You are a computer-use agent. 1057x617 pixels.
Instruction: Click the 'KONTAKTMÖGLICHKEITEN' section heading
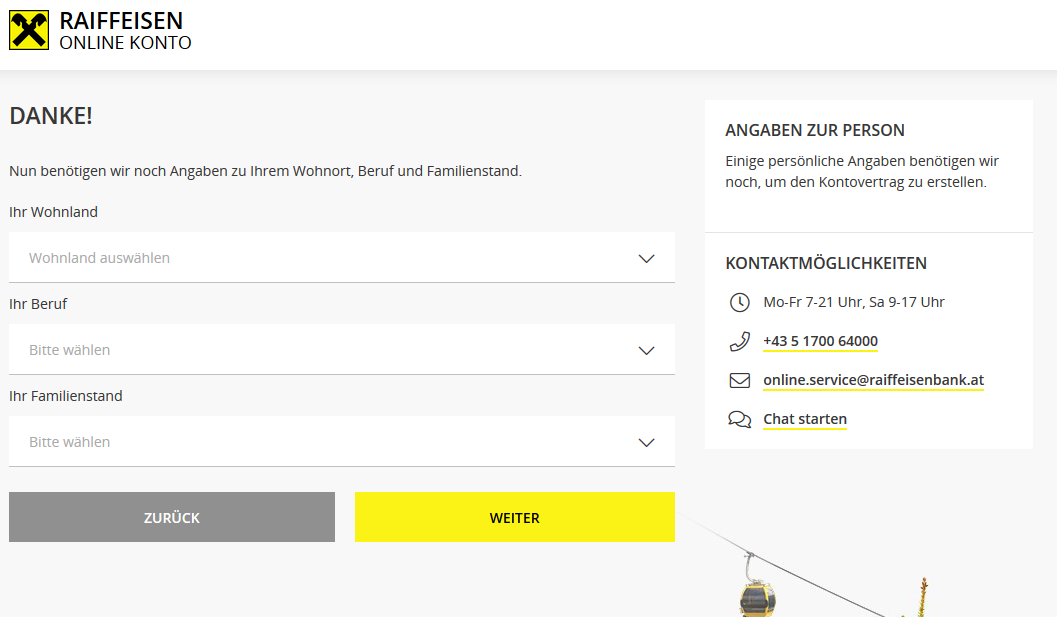coord(825,263)
